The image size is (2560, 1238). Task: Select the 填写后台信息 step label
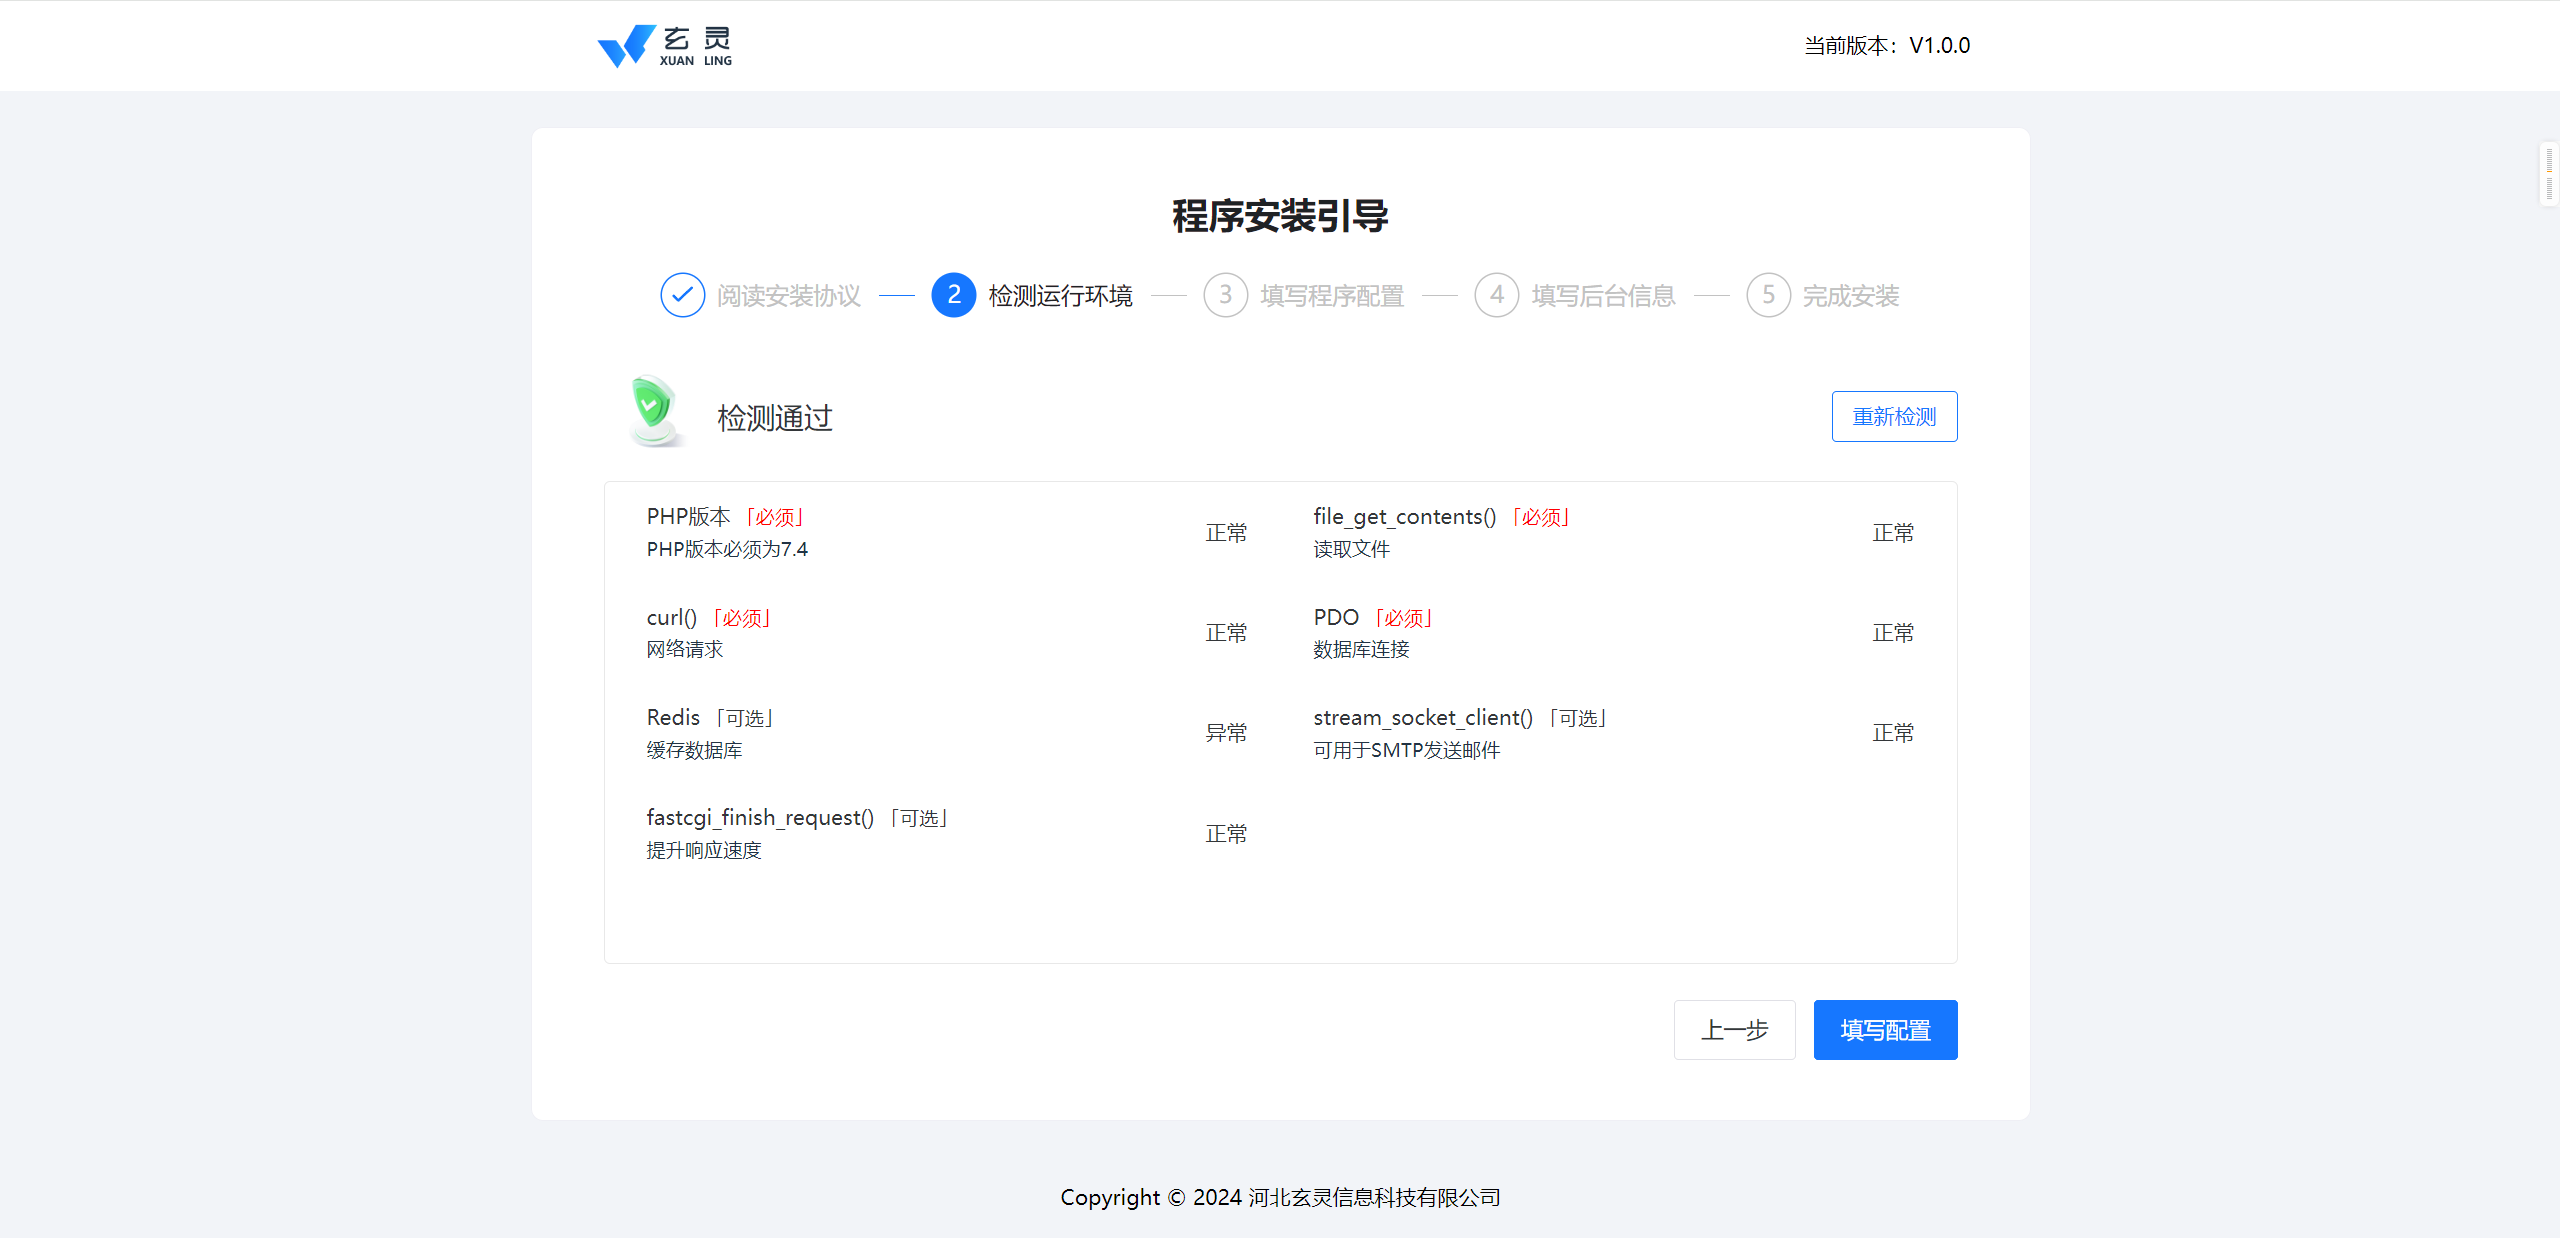tap(1603, 296)
